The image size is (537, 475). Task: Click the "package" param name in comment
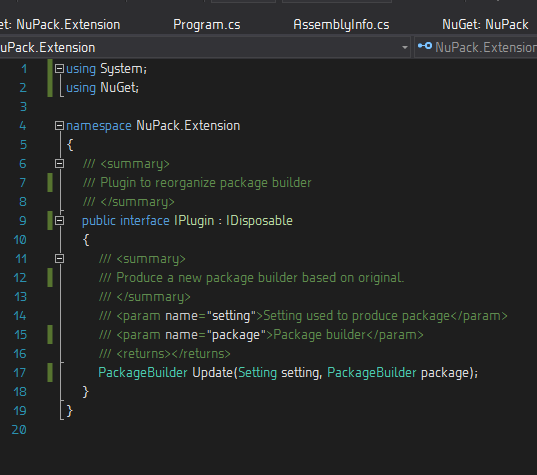coord(236,335)
